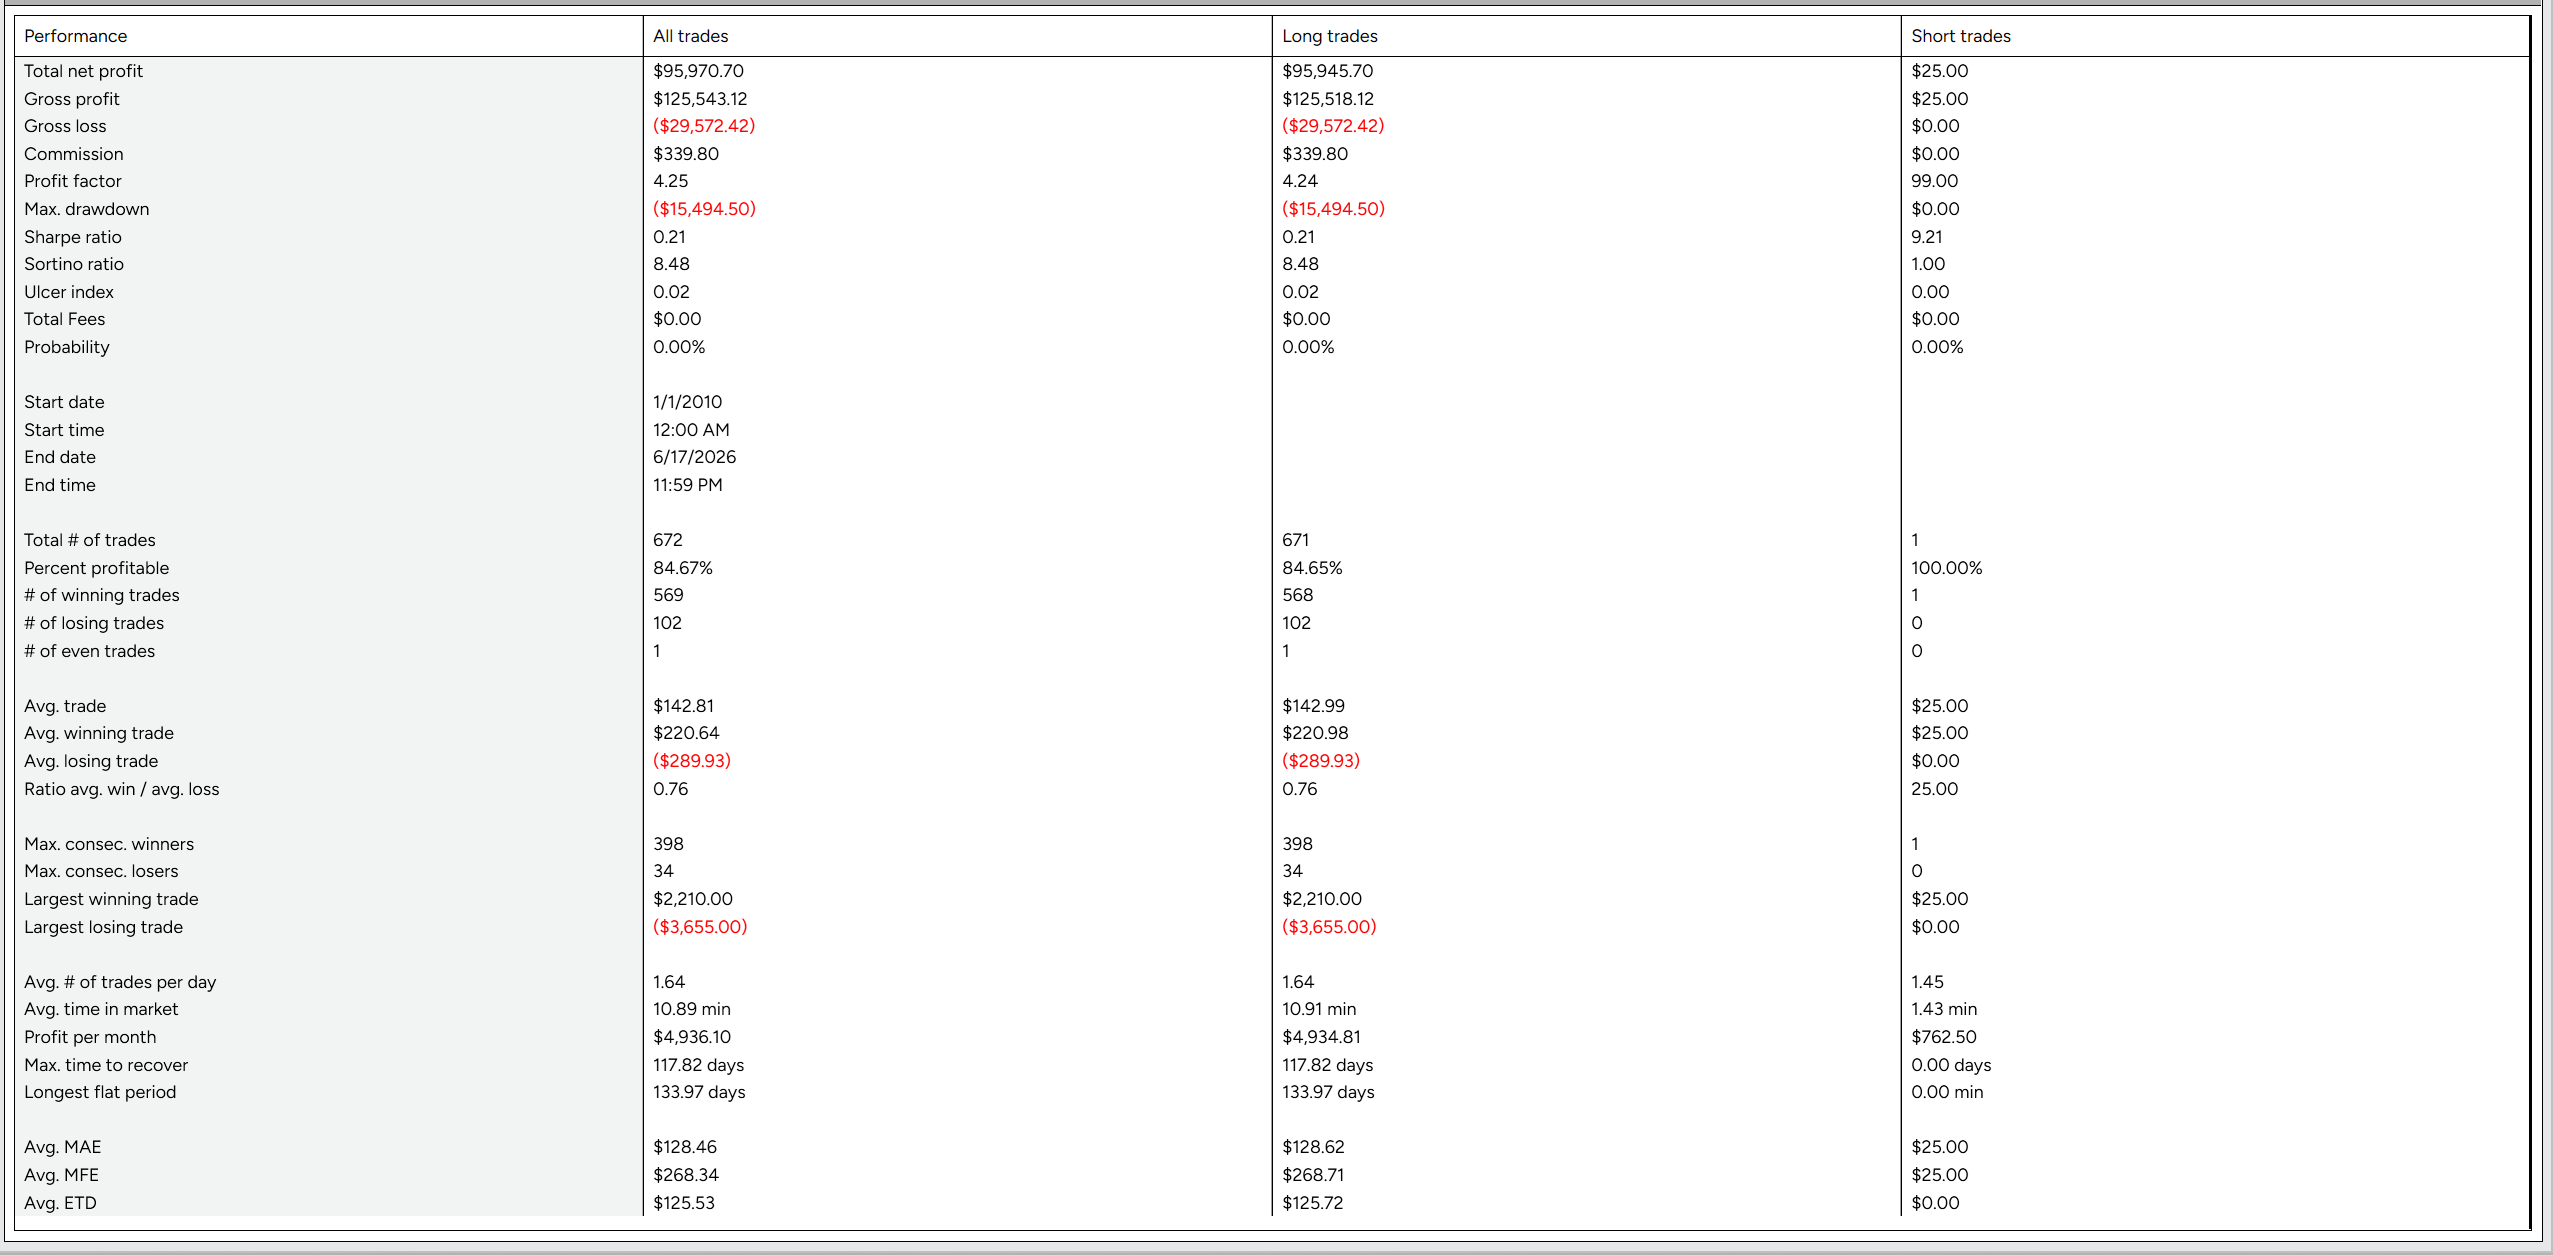Click the Profit factor row label
The height and width of the screenshot is (1256, 2553).
pos(73,181)
